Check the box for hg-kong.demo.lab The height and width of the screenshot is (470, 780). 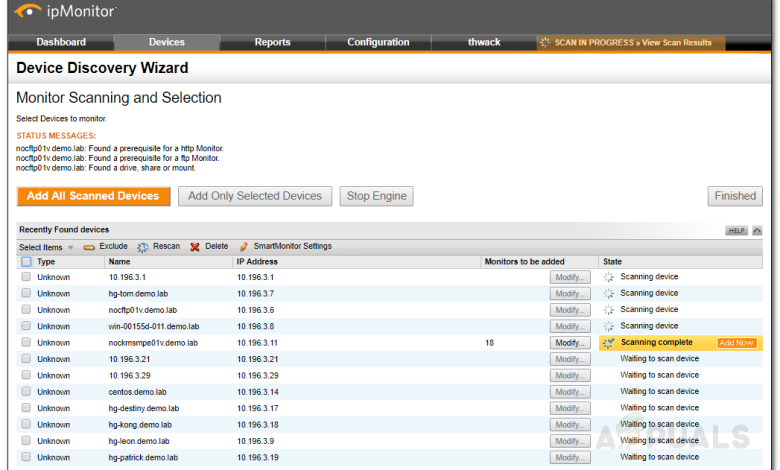point(26,424)
